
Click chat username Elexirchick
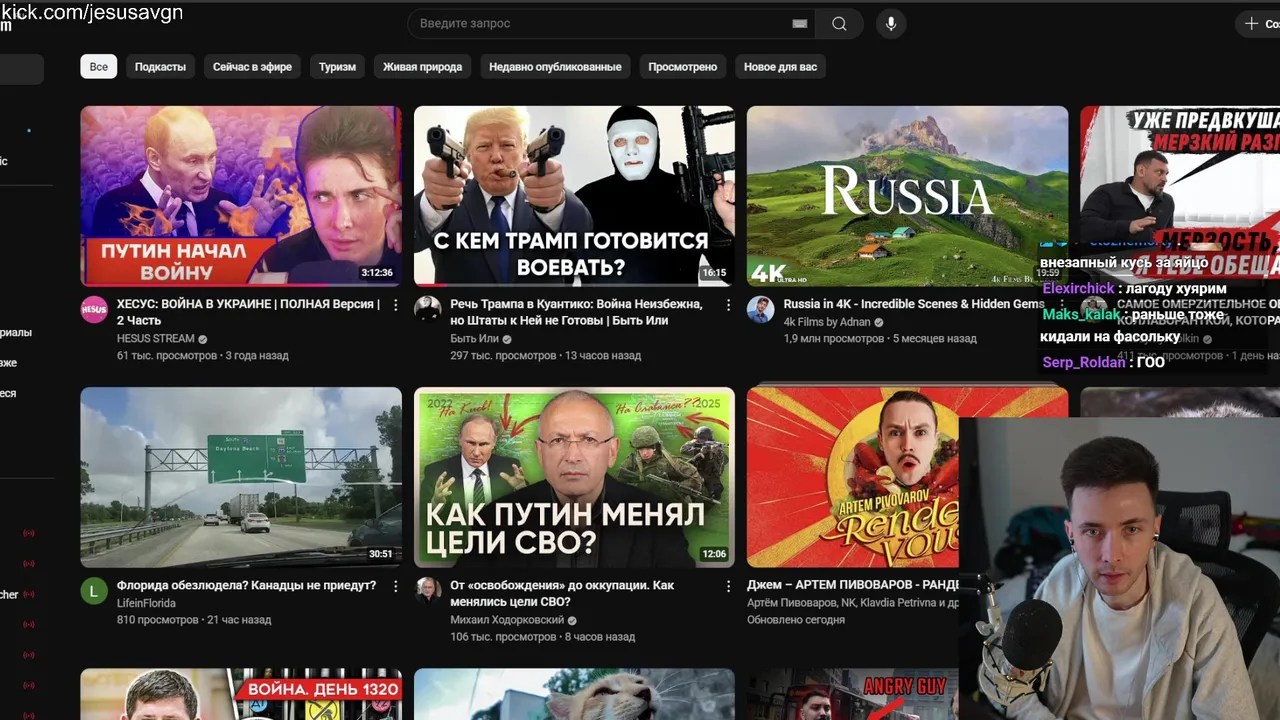[1078, 288]
